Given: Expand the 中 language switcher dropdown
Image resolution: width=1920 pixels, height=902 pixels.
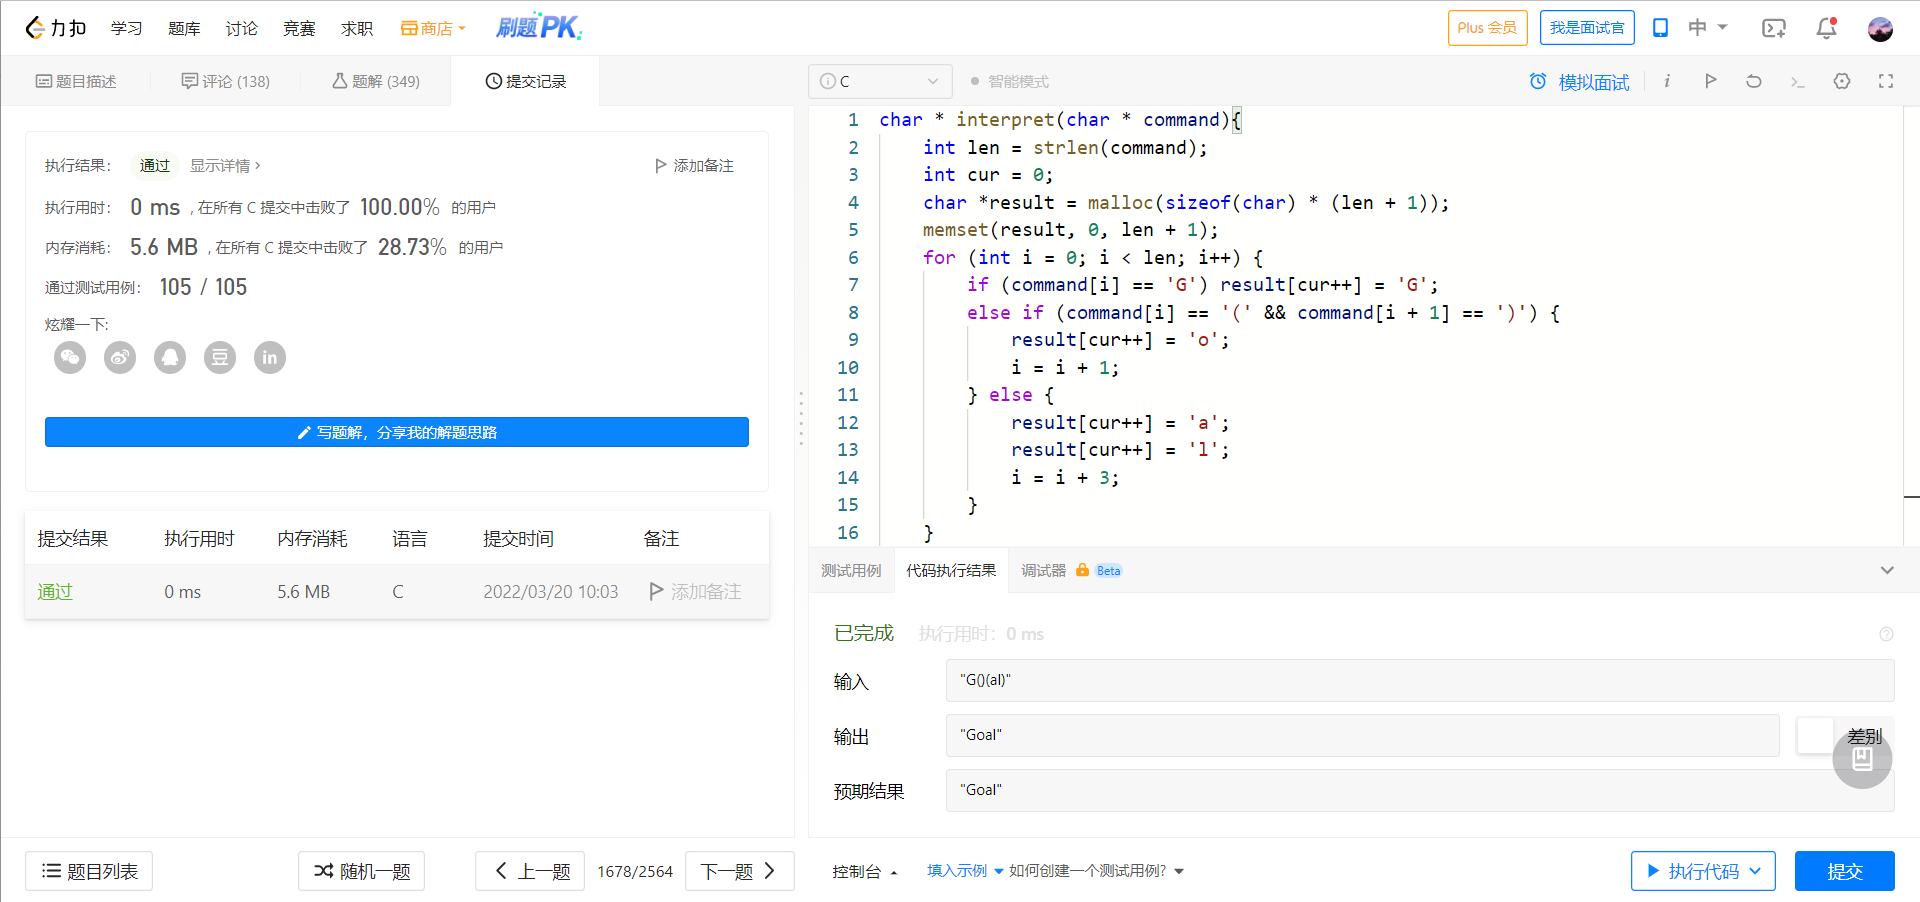Looking at the screenshot, I should [x=1707, y=27].
